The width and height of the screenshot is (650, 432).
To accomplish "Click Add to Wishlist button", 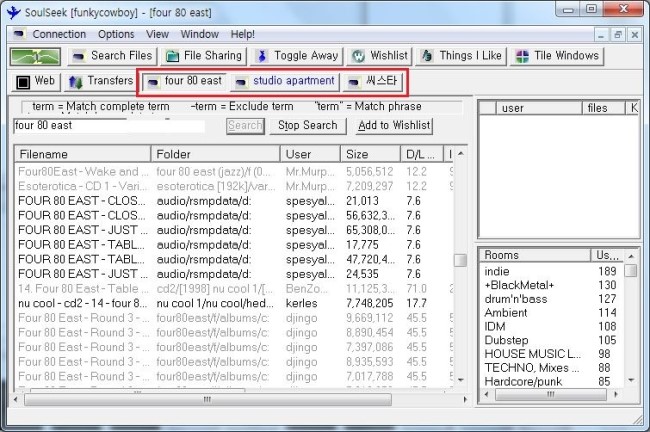I will [x=393, y=126].
